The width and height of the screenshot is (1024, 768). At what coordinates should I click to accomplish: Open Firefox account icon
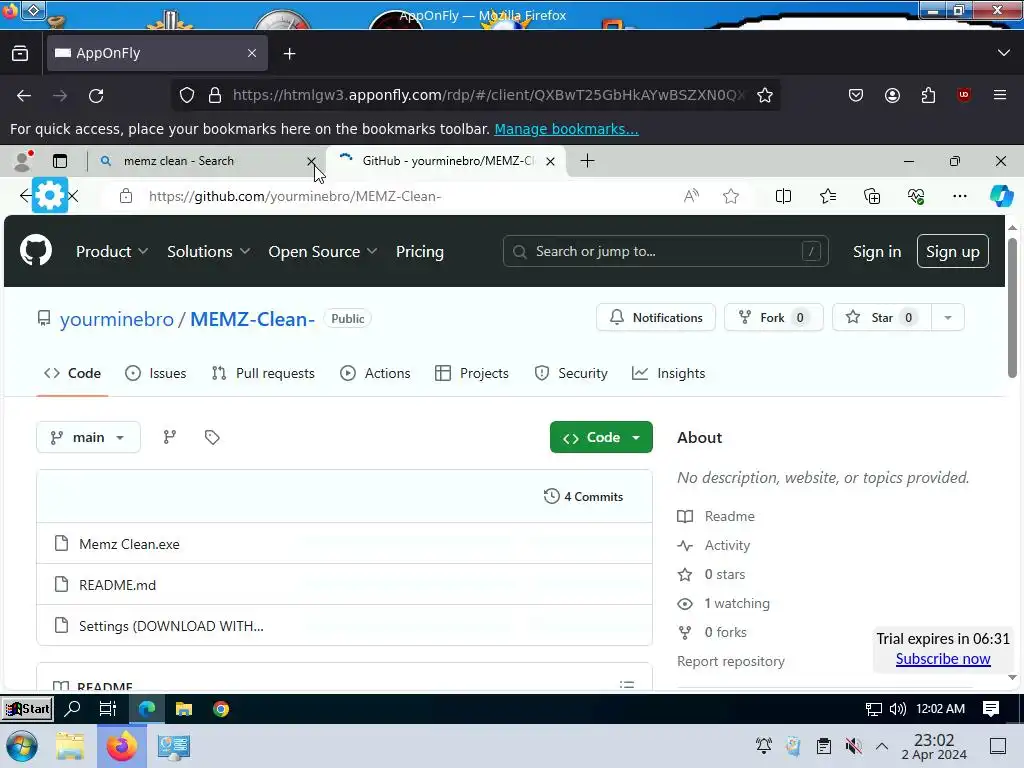tap(892, 95)
